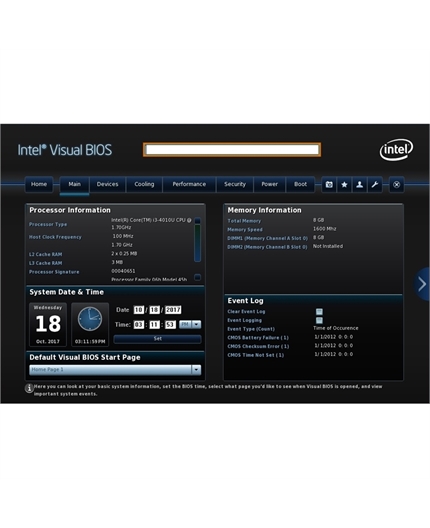This screenshot has height=528, width=430.
Task: Click the Event Type (Count) label
Action: pos(251,329)
